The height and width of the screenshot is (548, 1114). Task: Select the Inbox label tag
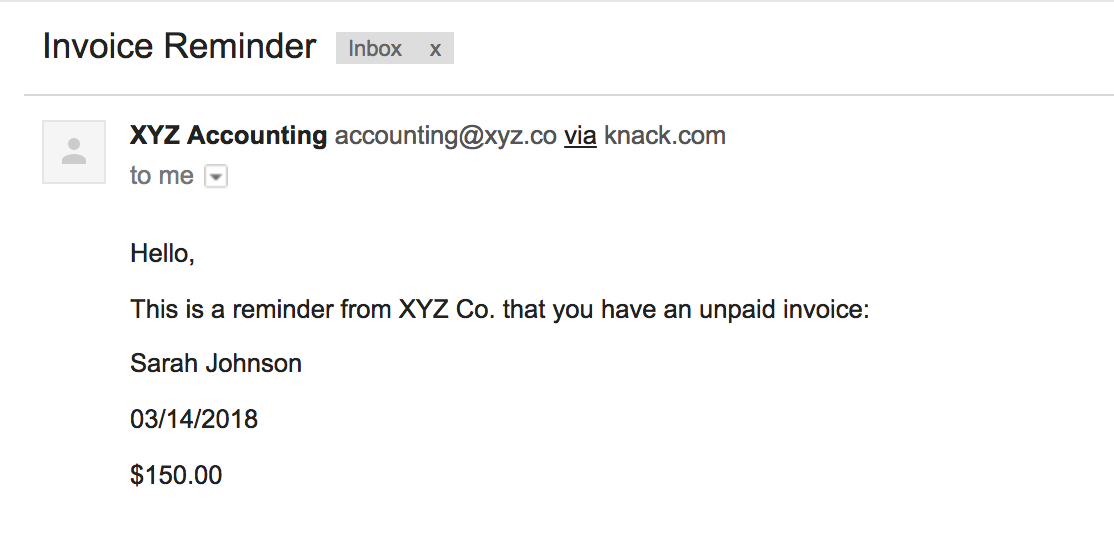pyautogui.click(x=375, y=49)
